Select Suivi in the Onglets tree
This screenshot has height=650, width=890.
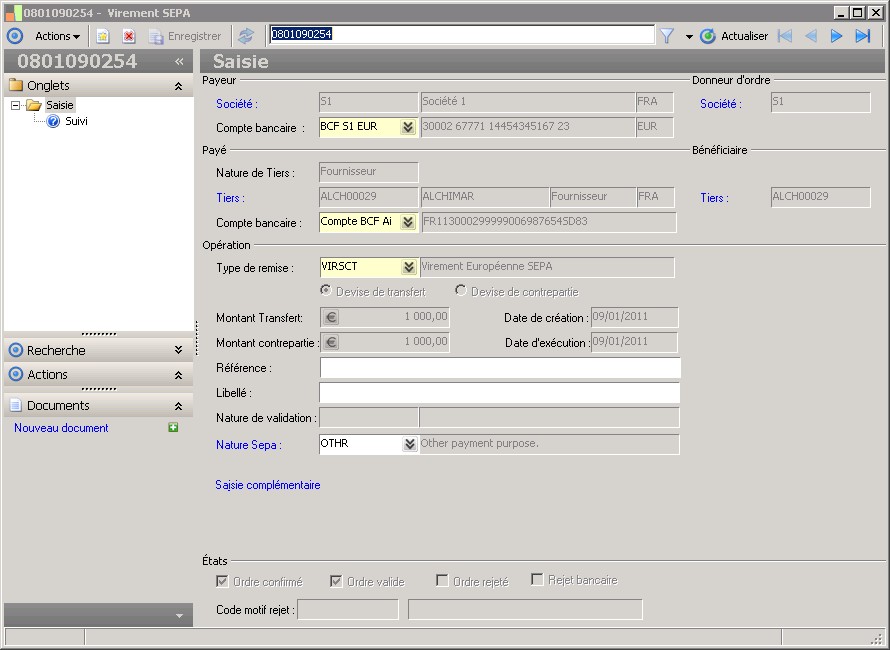pos(76,121)
